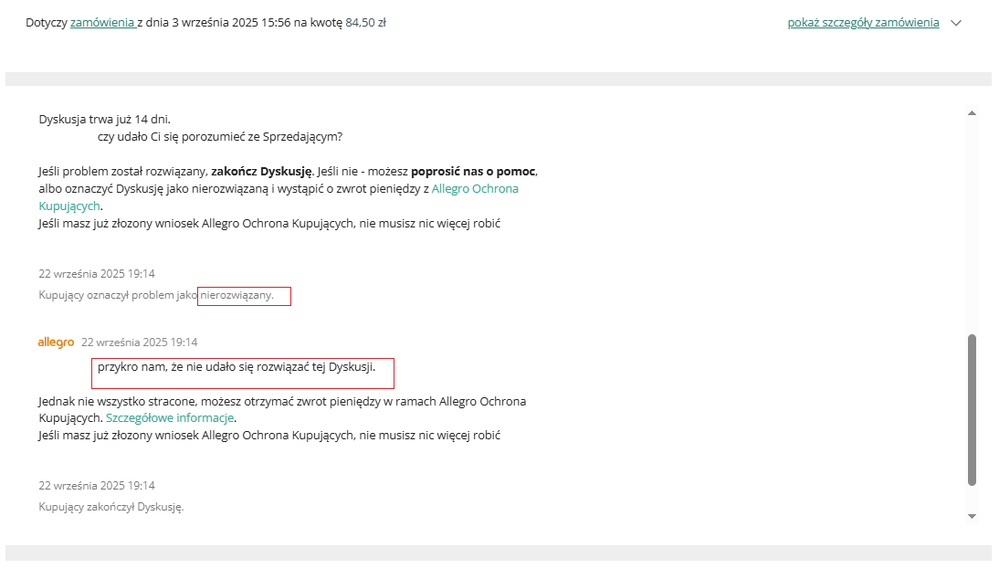This screenshot has width=999, height=580.
Task: Click the bold "zakończ Dyskusję" text
Action: point(262,171)
